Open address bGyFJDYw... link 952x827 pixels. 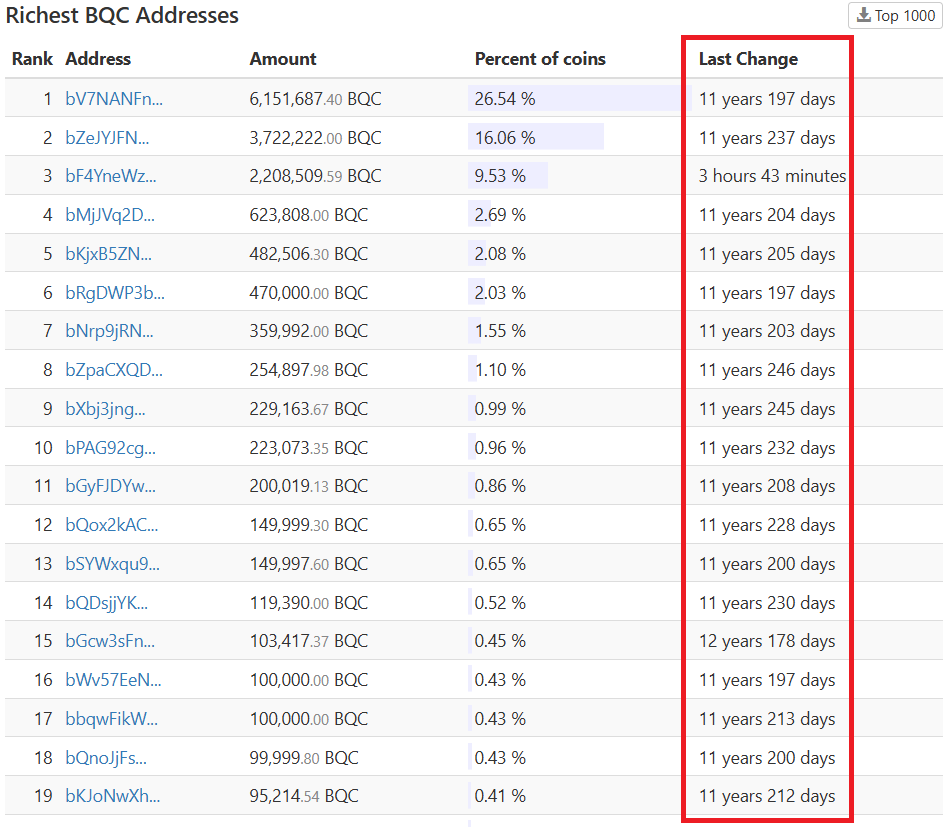(x=110, y=486)
